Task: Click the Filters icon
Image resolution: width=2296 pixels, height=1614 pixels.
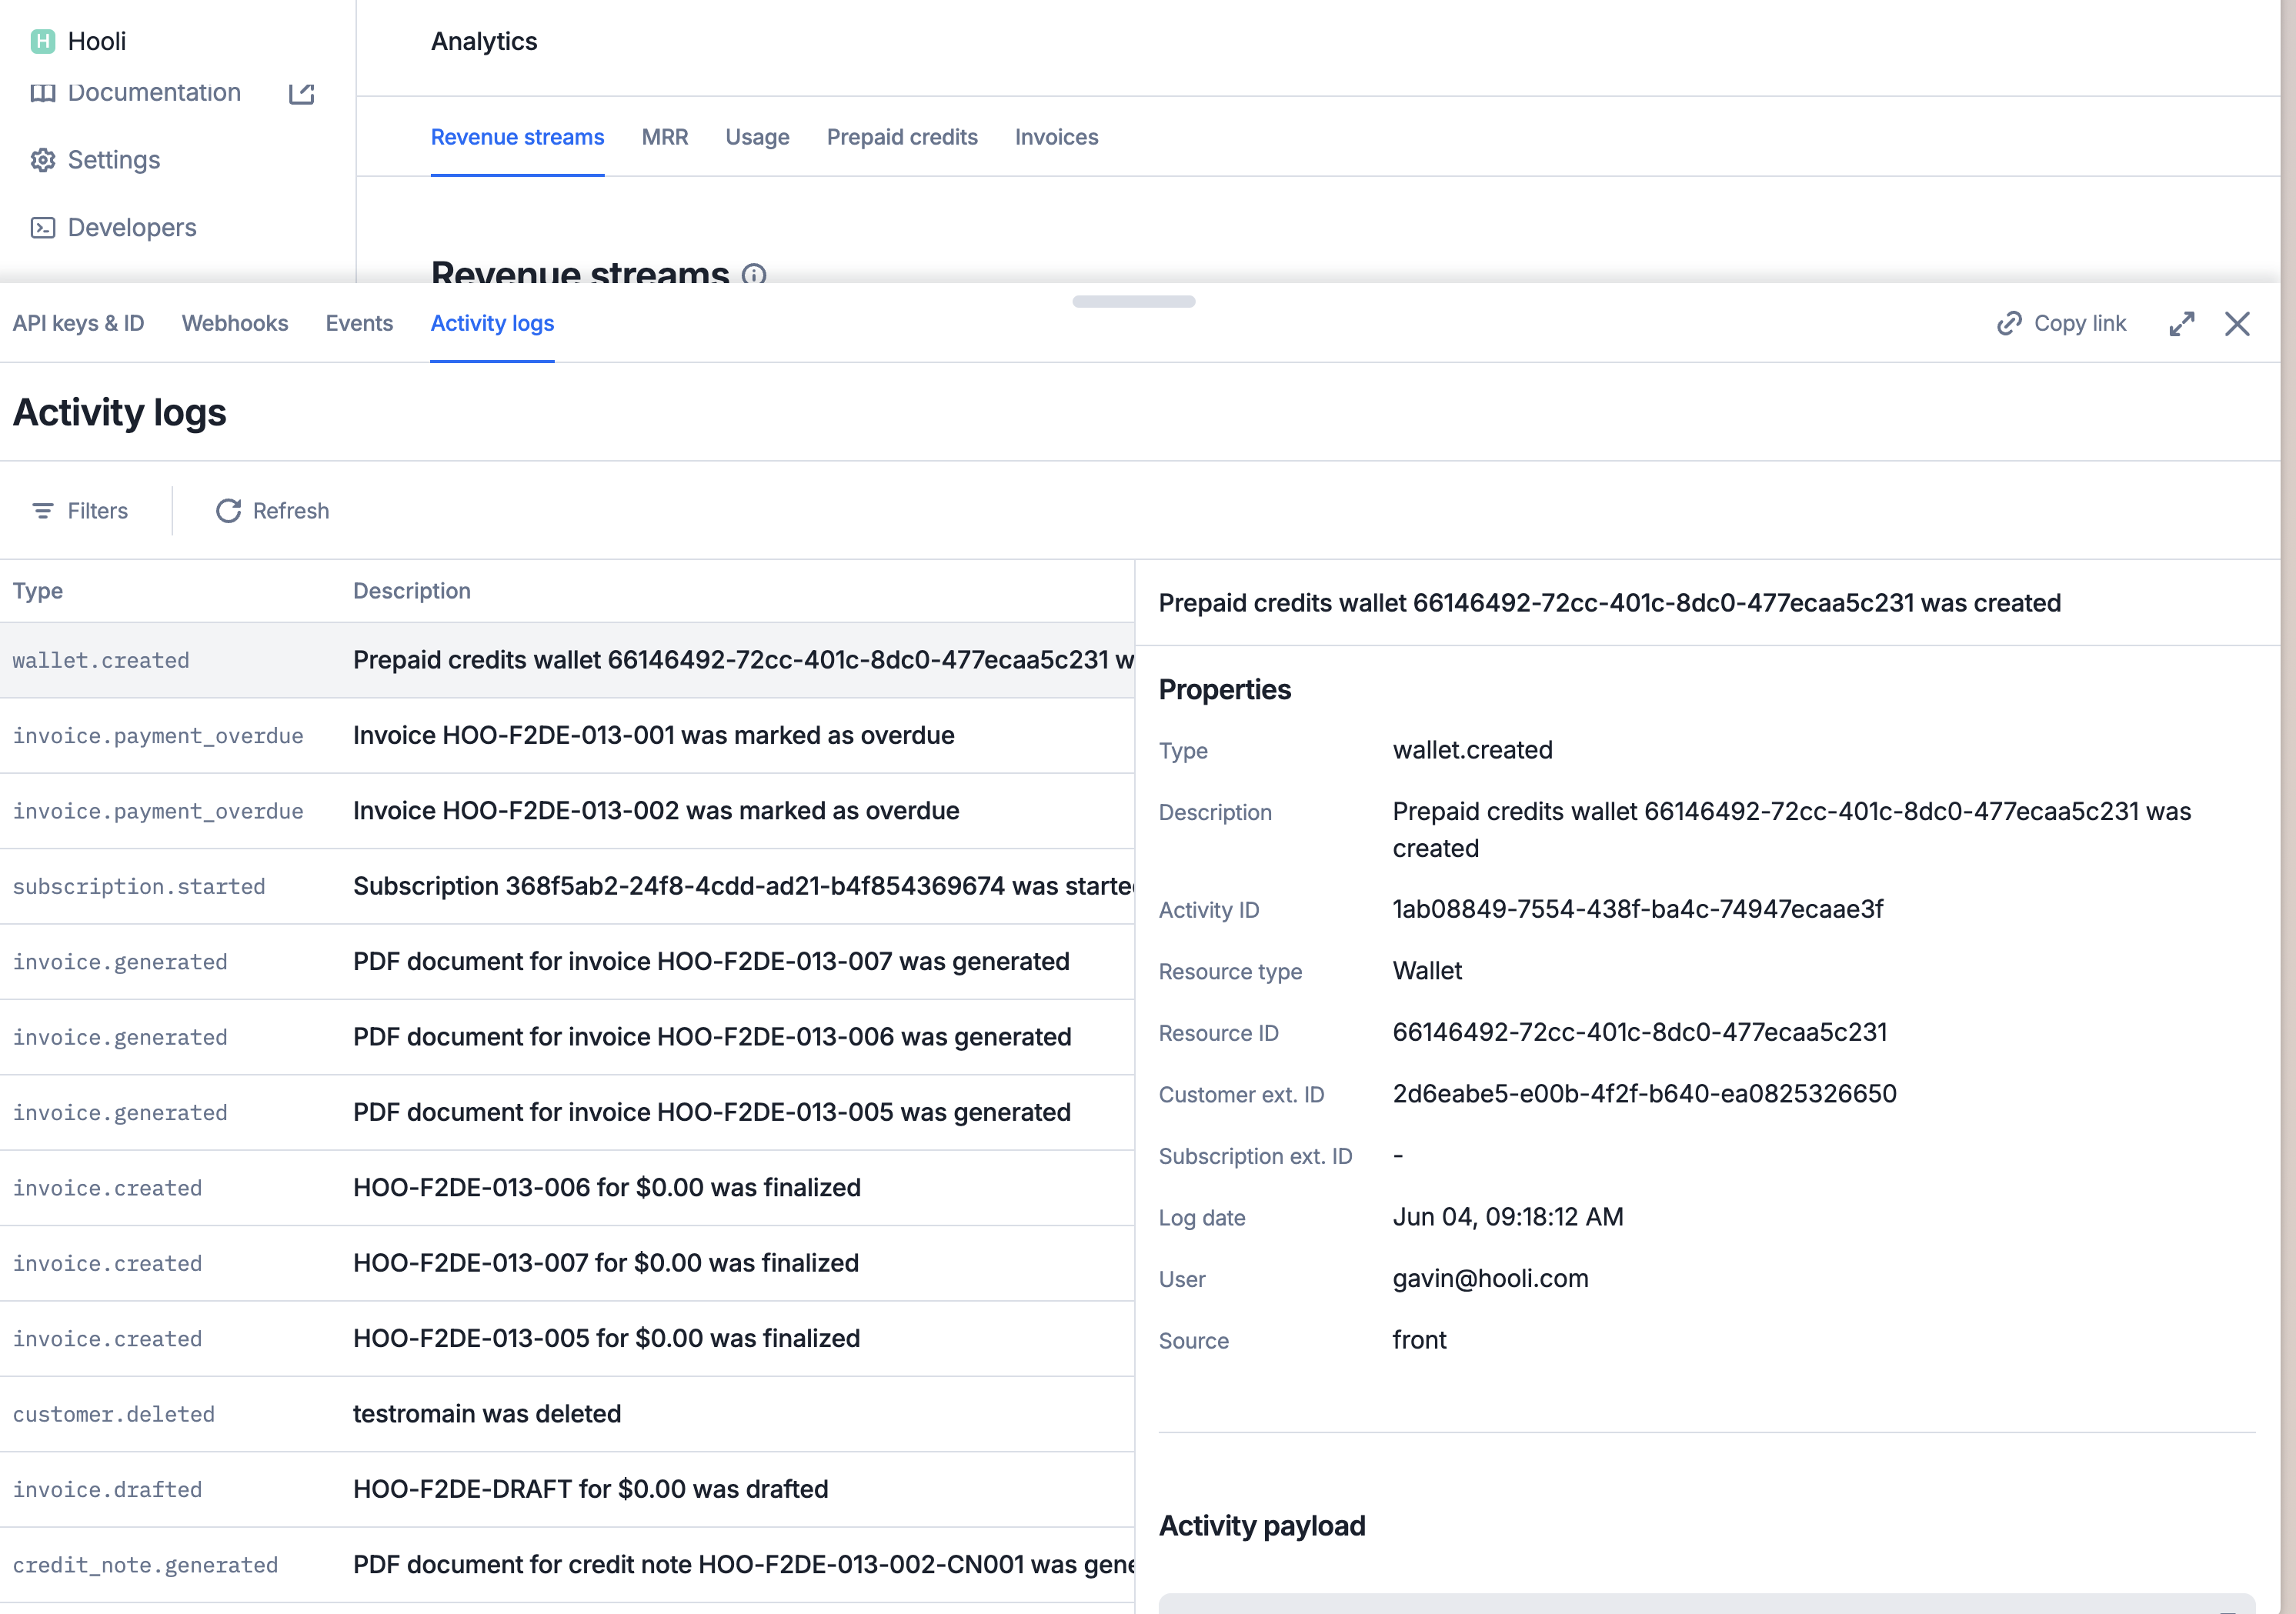Action: coord(43,511)
